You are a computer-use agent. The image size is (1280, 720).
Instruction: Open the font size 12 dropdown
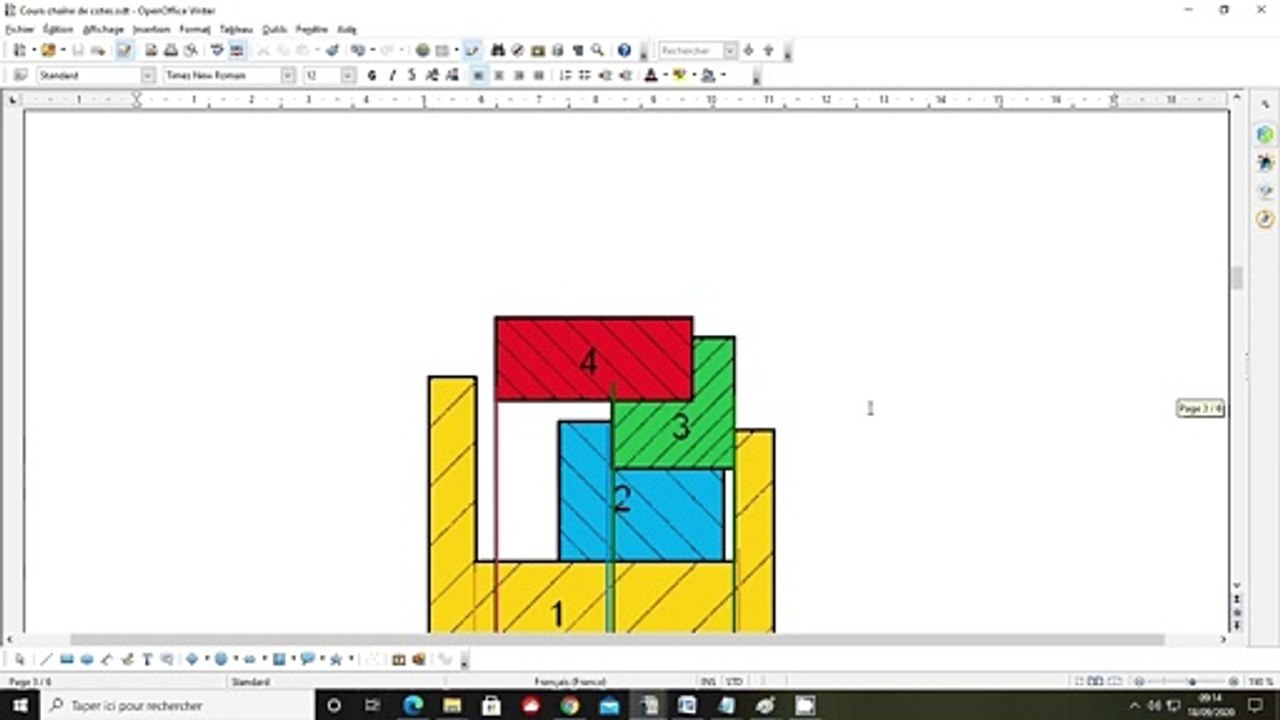coord(348,75)
